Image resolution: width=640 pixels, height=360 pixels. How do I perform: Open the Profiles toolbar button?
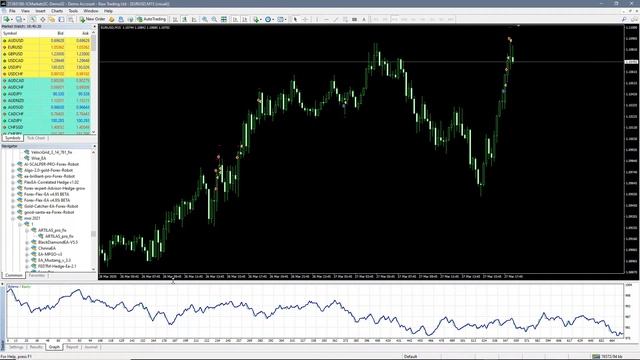tap(19, 19)
